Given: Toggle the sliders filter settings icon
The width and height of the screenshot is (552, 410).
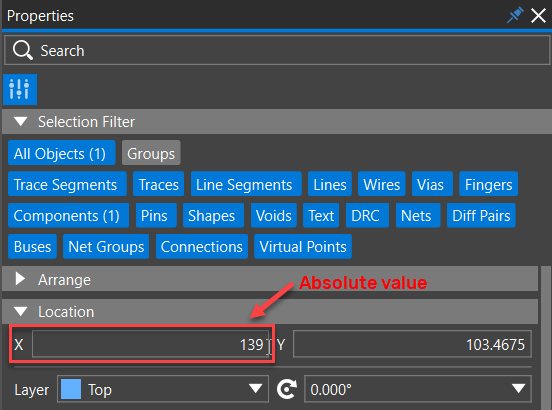Looking at the screenshot, I should click(20, 89).
